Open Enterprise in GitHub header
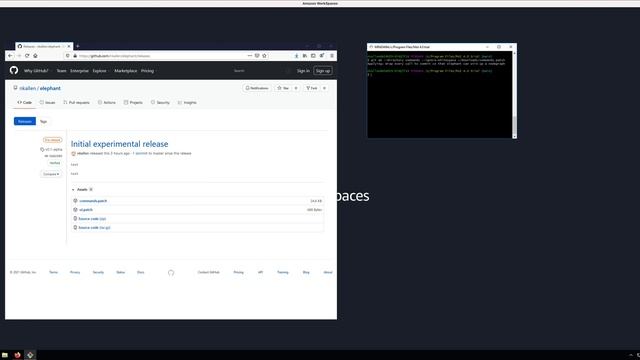Screen dimensions: 640x360 (79, 71)
